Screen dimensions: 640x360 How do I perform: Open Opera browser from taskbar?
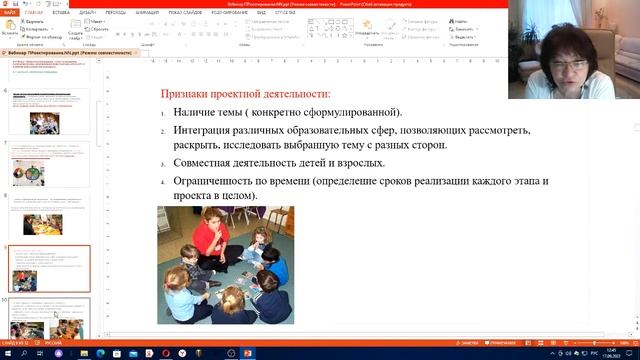tap(166, 353)
